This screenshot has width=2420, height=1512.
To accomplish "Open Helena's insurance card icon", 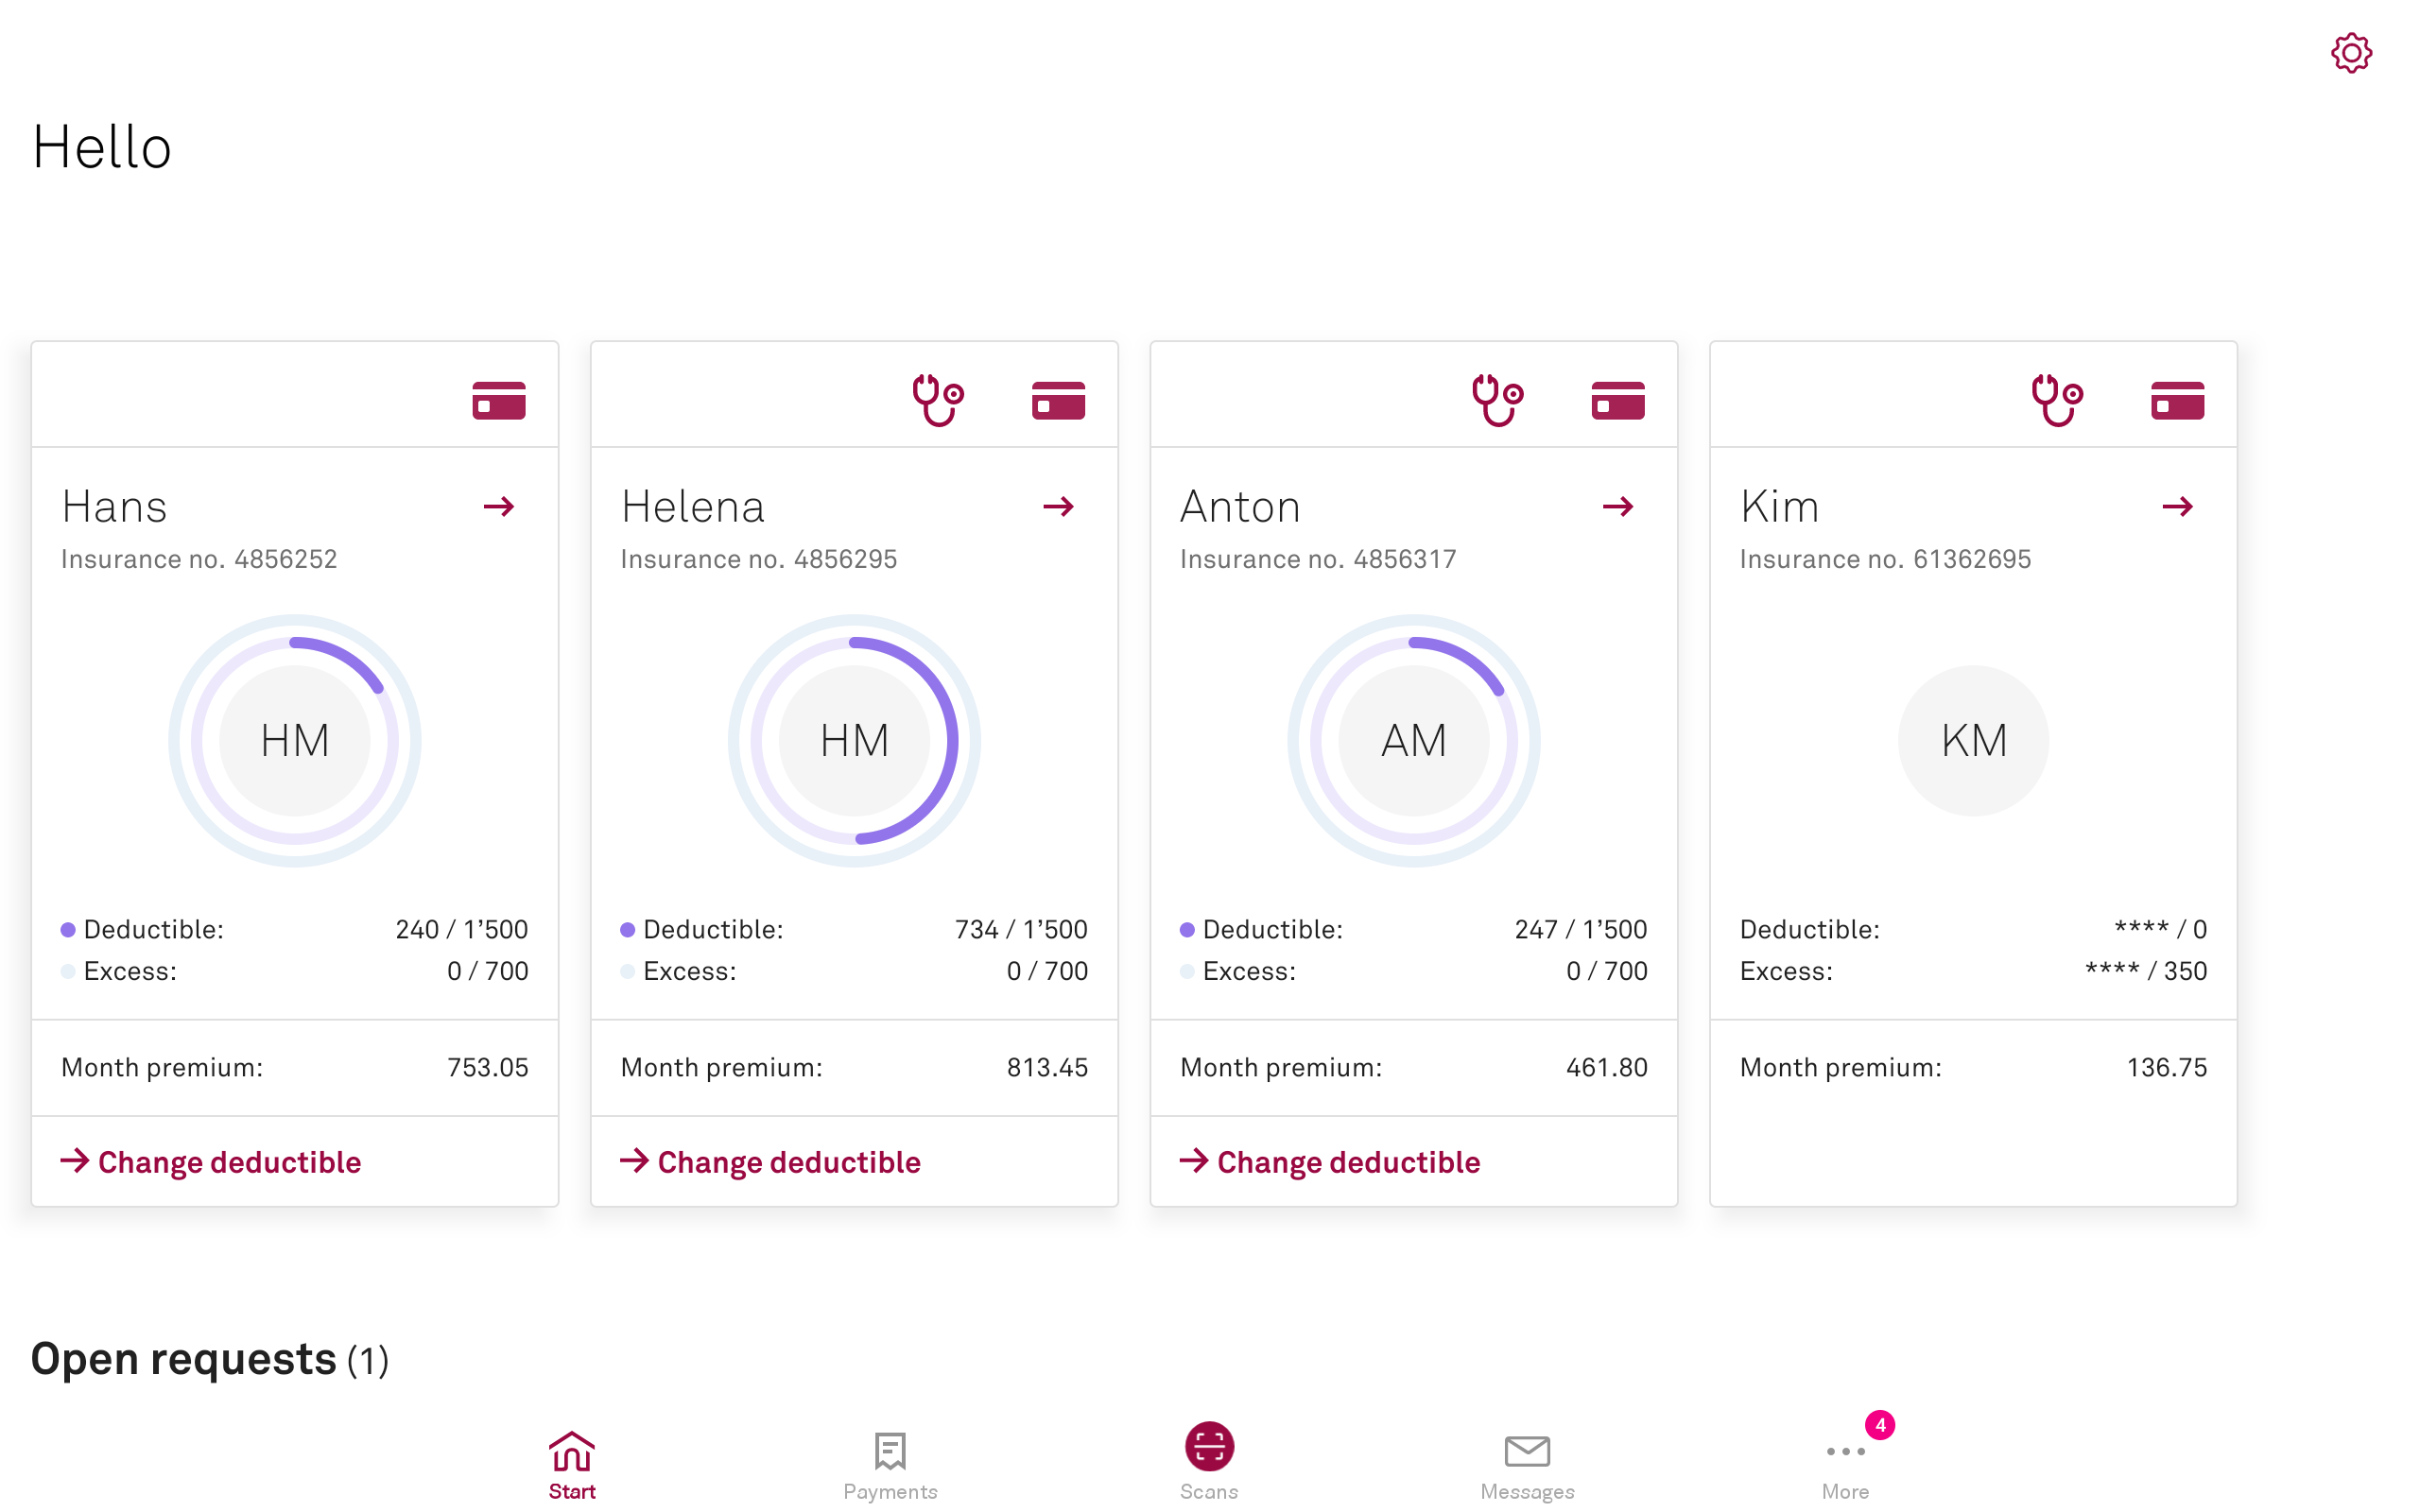I will (1058, 400).
